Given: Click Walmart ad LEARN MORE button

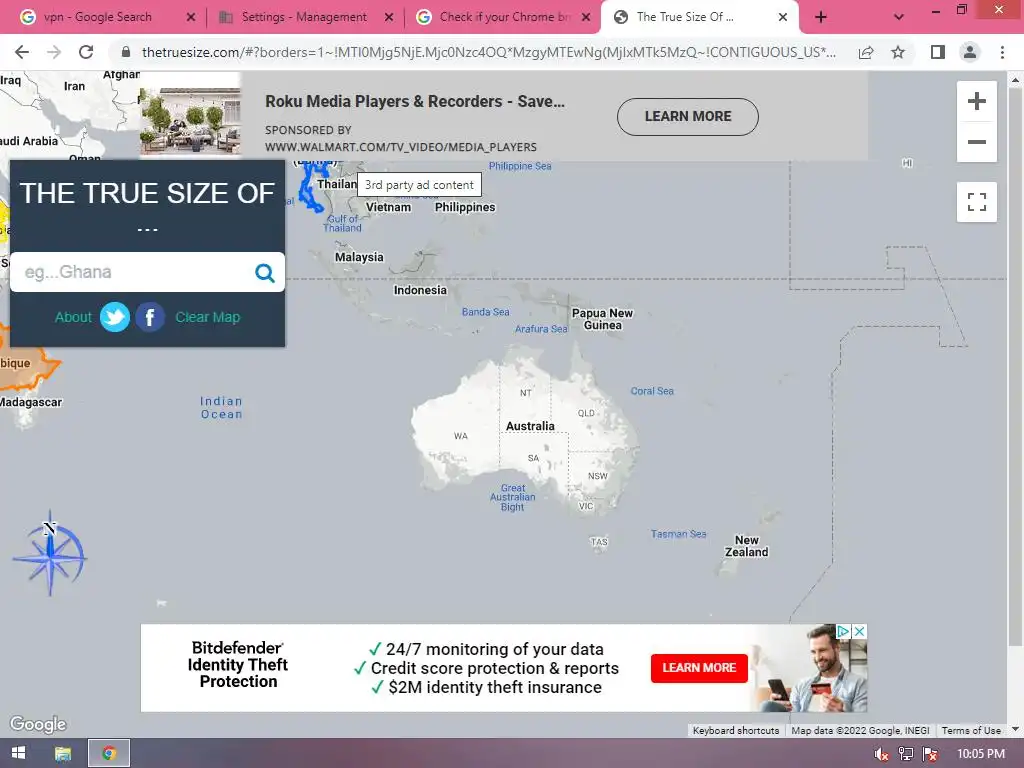Looking at the screenshot, I should 688,116.
